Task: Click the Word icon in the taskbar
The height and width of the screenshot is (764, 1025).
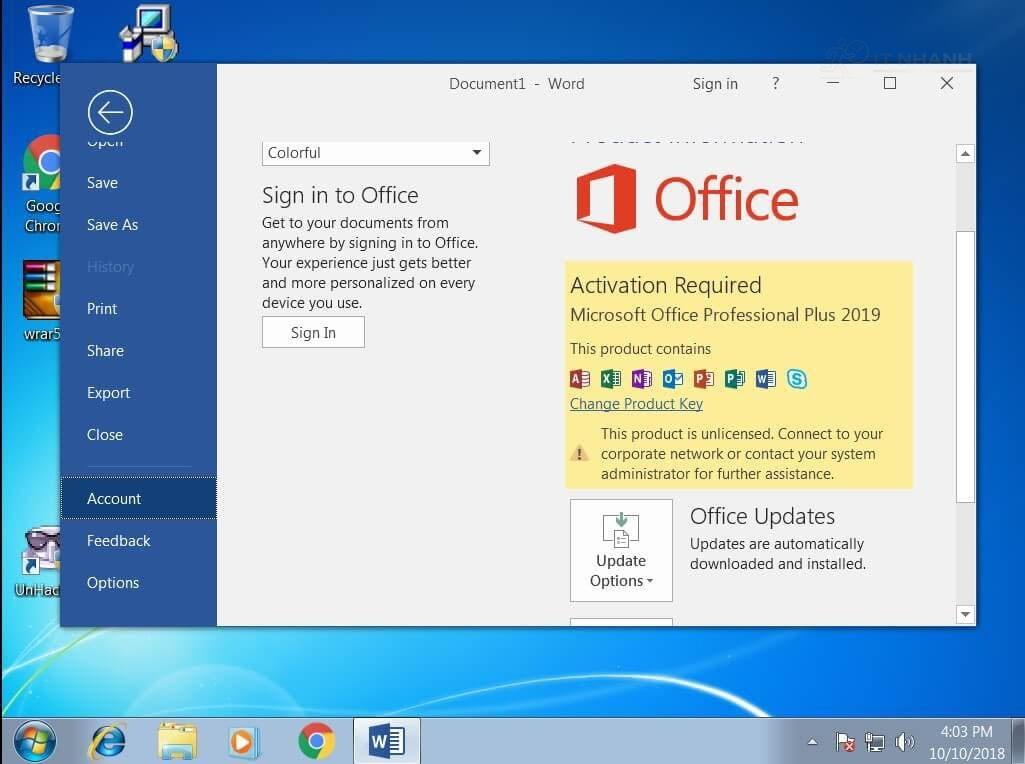Action: (386, 741)
